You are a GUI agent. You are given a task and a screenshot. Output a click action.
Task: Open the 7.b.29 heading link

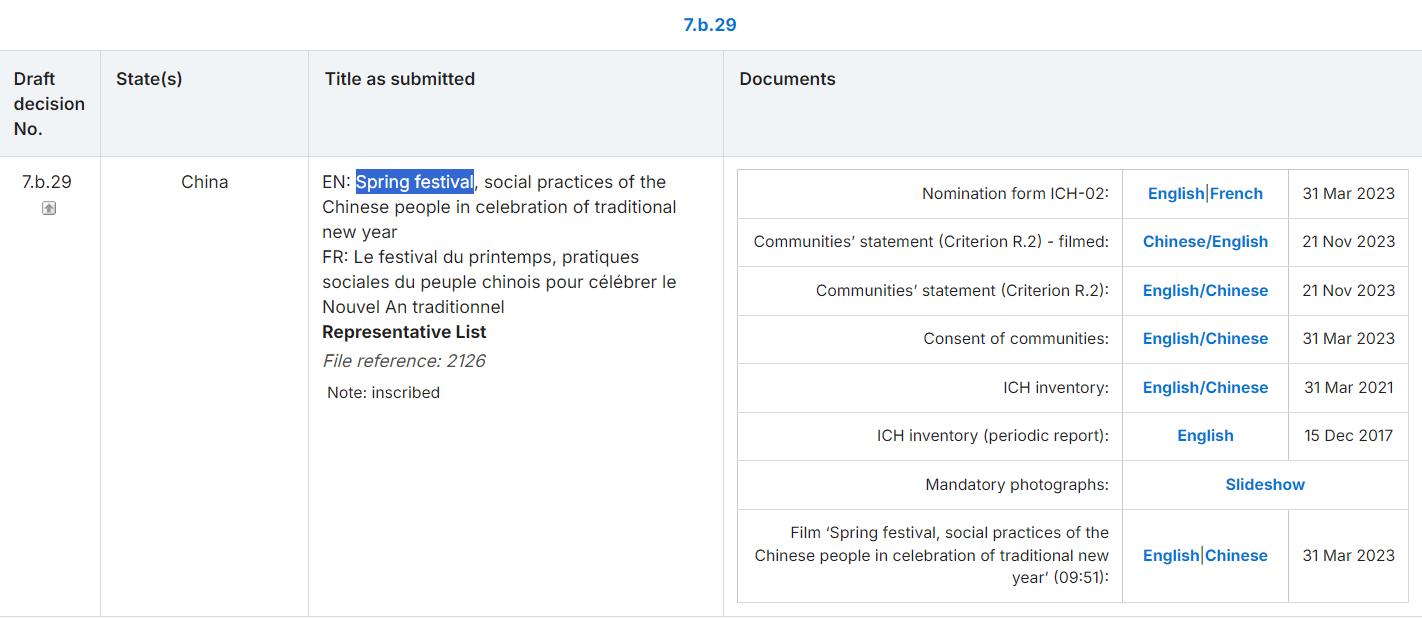pyautogui.click(x=710, y=25)
